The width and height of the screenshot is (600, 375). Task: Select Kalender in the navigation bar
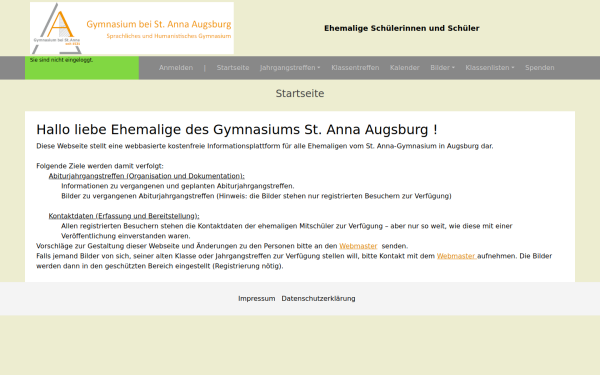point(404,68)
